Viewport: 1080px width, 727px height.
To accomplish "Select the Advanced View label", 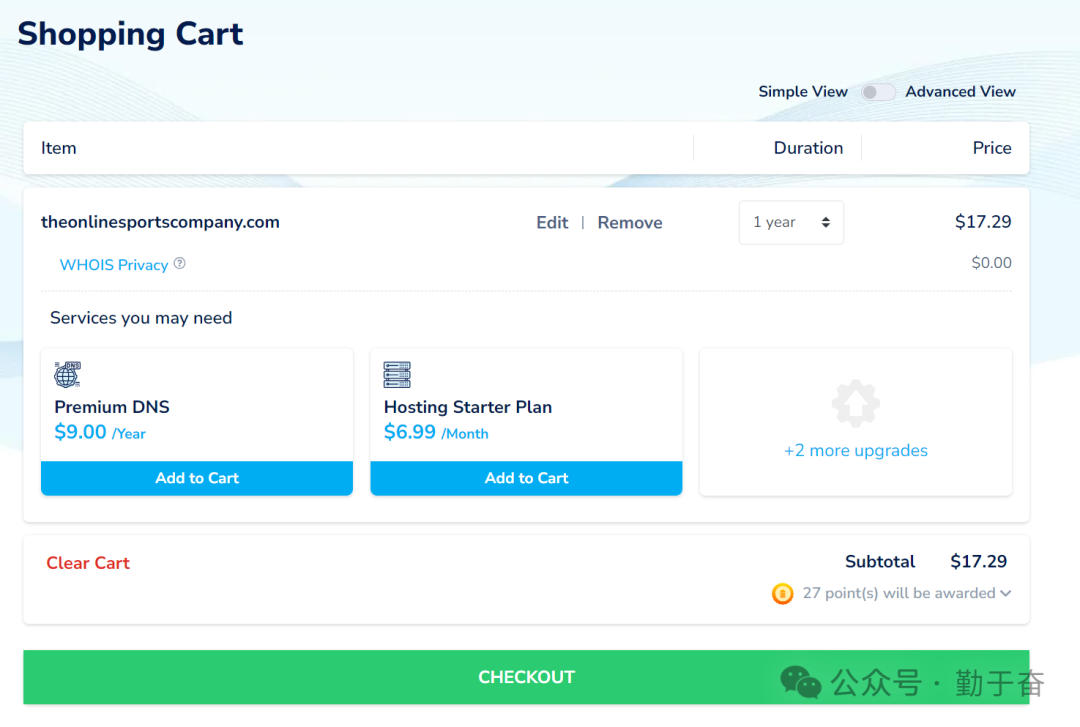I will [960, 92].
